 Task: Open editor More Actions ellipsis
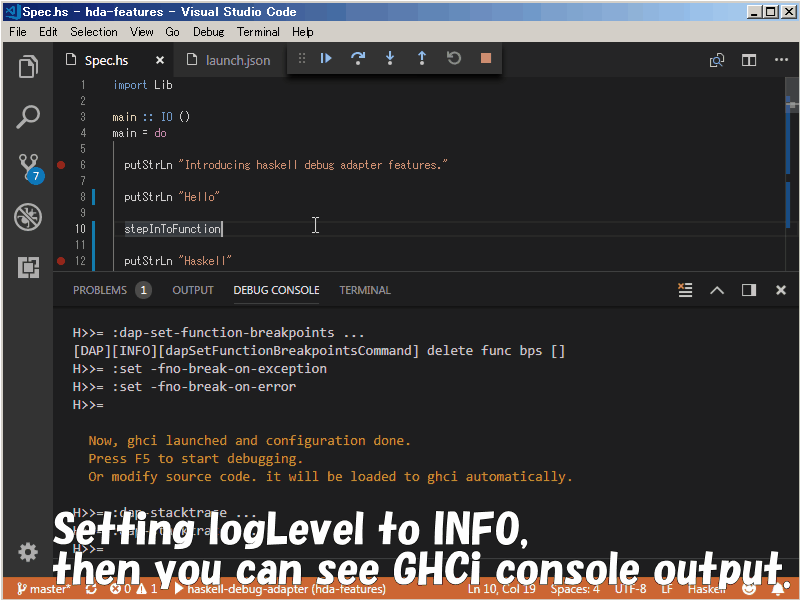pos(781,60)
